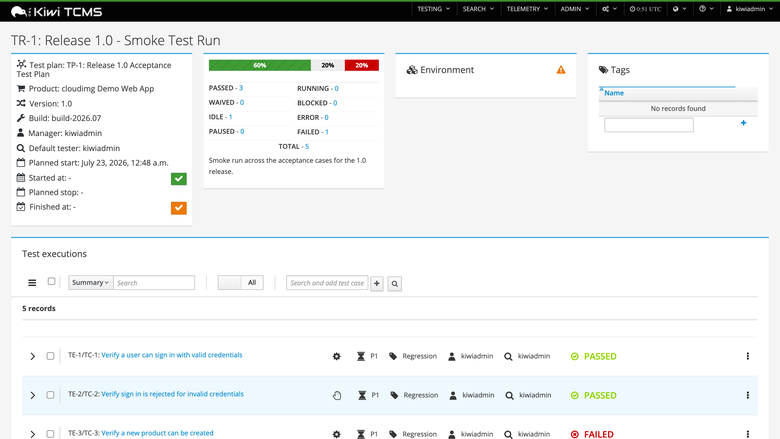The image size is (780, 439).
Task: Click the 'No records found' text
Action: (x=678, y=108)
